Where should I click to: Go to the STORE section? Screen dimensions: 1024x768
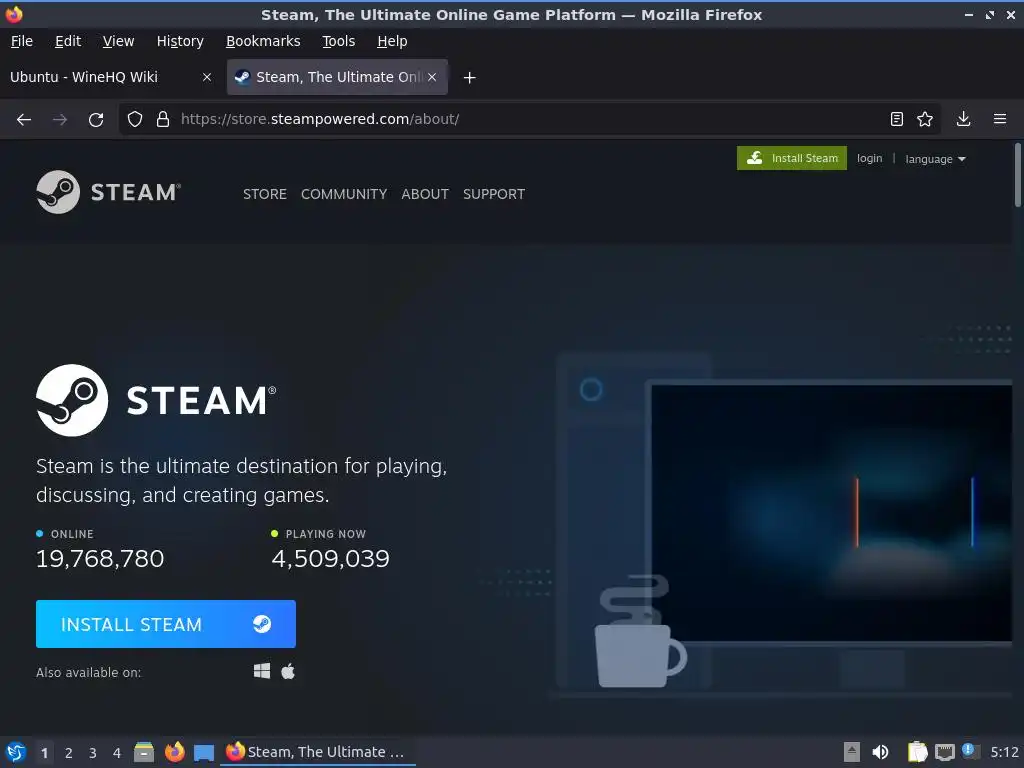[x=264, y=194]
